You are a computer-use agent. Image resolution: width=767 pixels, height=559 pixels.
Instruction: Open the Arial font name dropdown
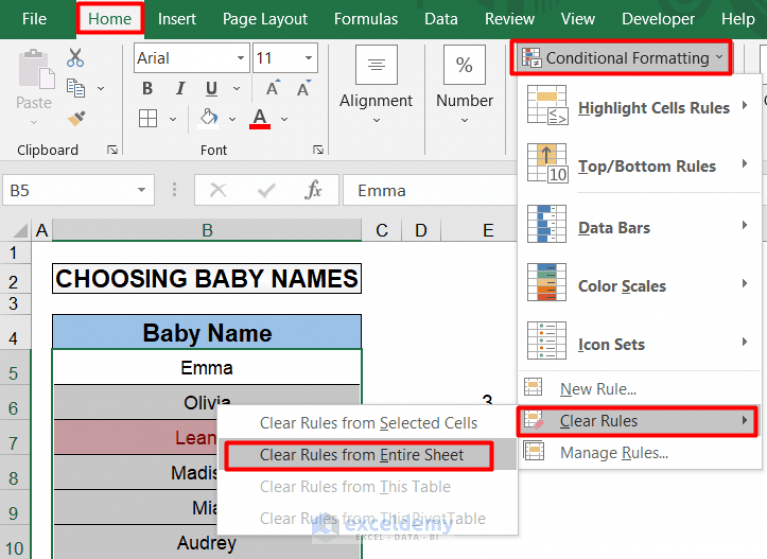coord(241,58)
